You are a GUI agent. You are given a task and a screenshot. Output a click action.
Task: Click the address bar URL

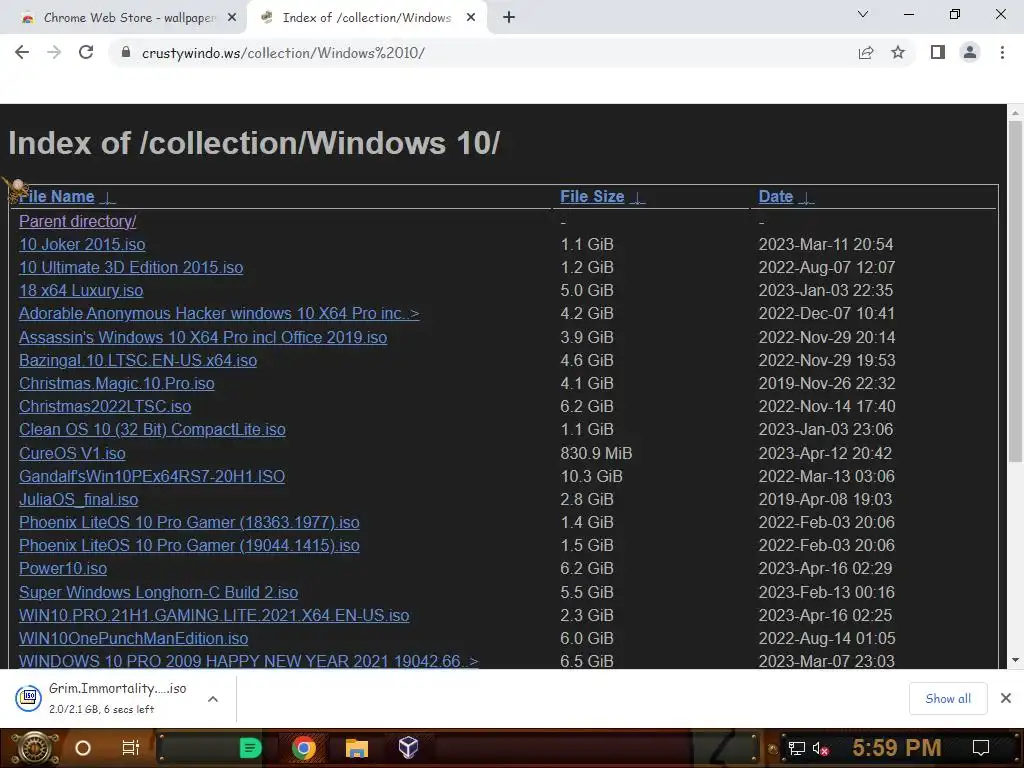283,53
